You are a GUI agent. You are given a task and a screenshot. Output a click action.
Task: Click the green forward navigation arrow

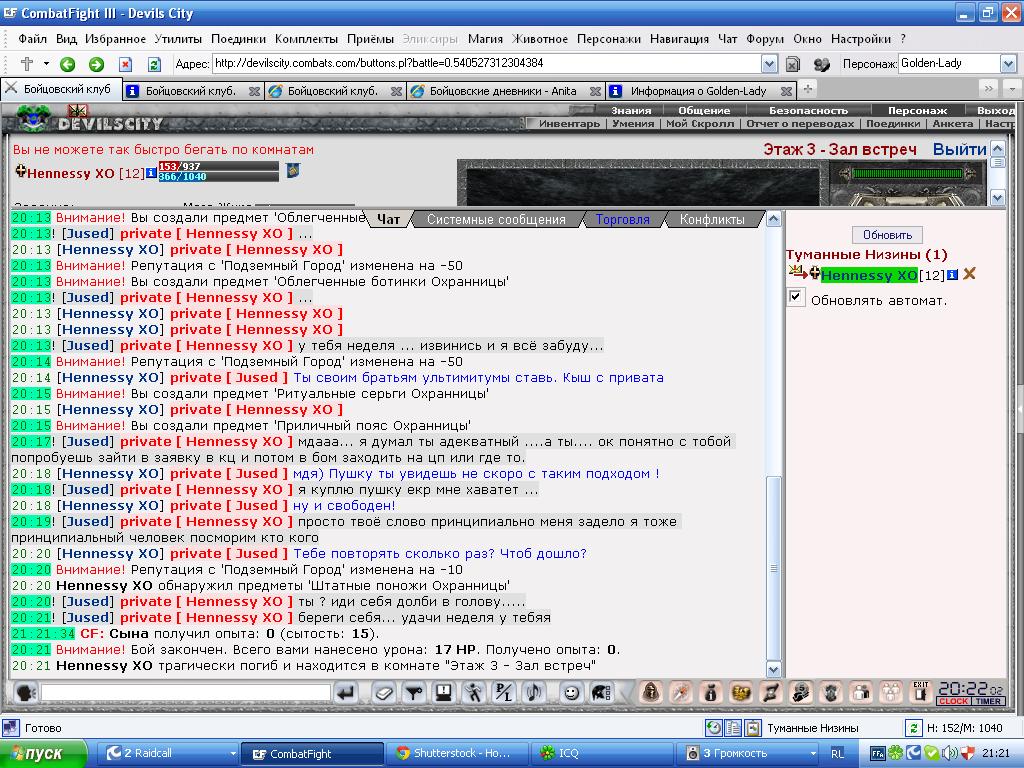97,64
